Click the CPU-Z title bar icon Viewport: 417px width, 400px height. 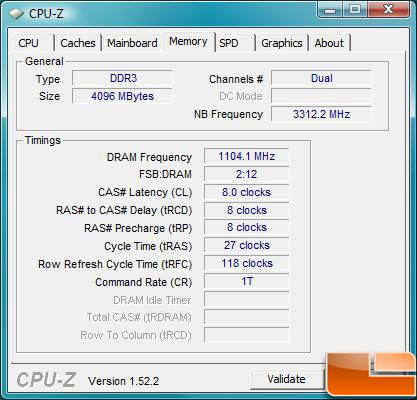[x=16, y=14]
